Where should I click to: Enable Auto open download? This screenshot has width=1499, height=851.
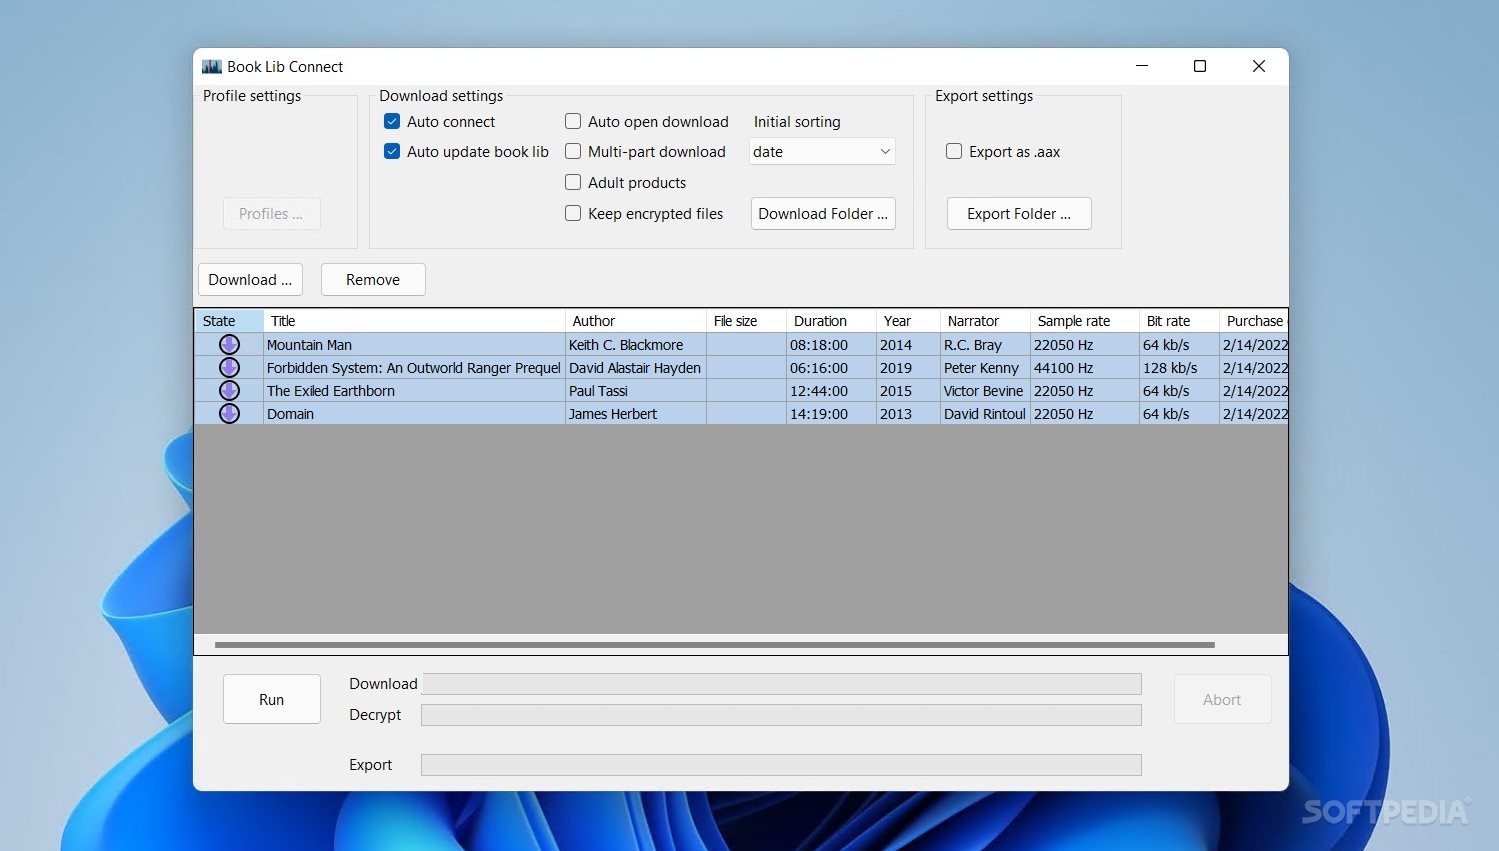(x=573, y=121)
